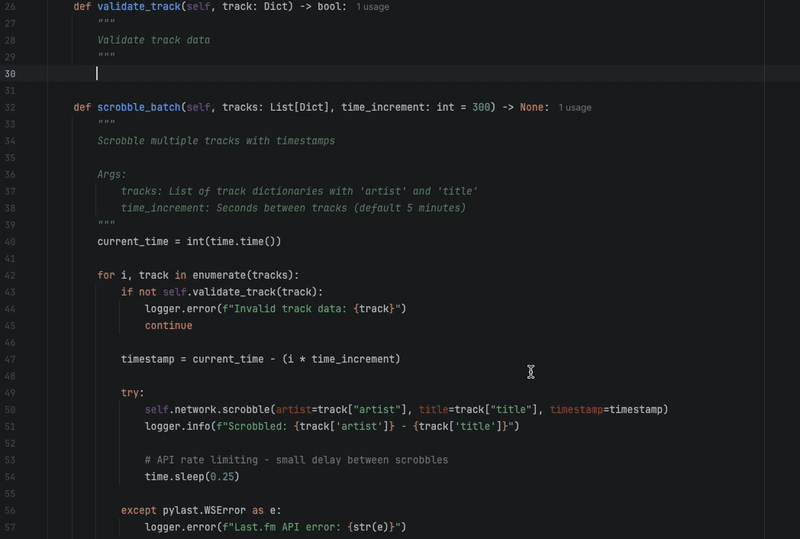The width and height of the screenshot is (800, 539).
Task: Click 'str(e)' on line 57
Action: [x=371, y=527]
